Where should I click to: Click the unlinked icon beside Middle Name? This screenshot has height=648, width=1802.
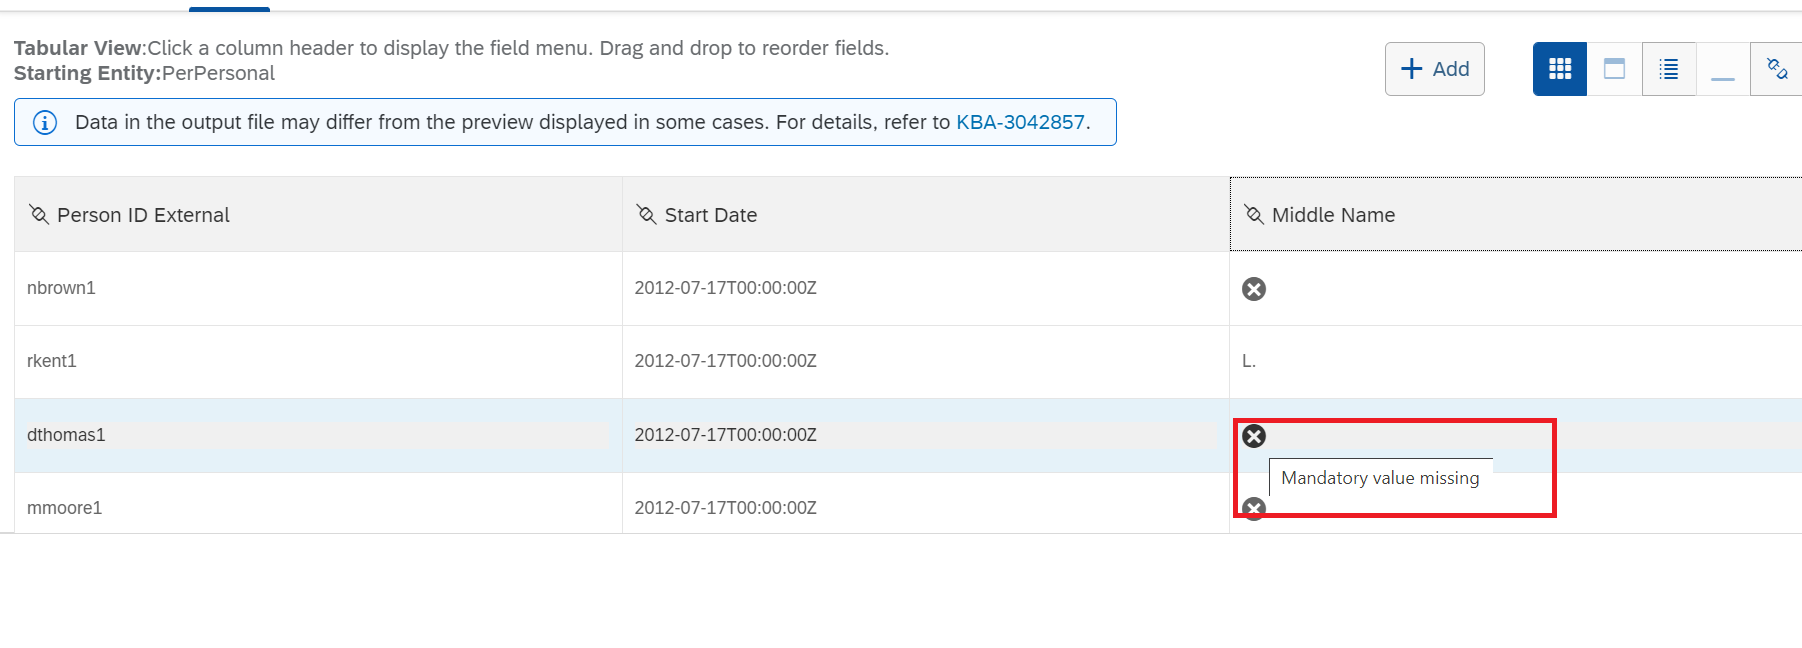tap(1254, 214)
